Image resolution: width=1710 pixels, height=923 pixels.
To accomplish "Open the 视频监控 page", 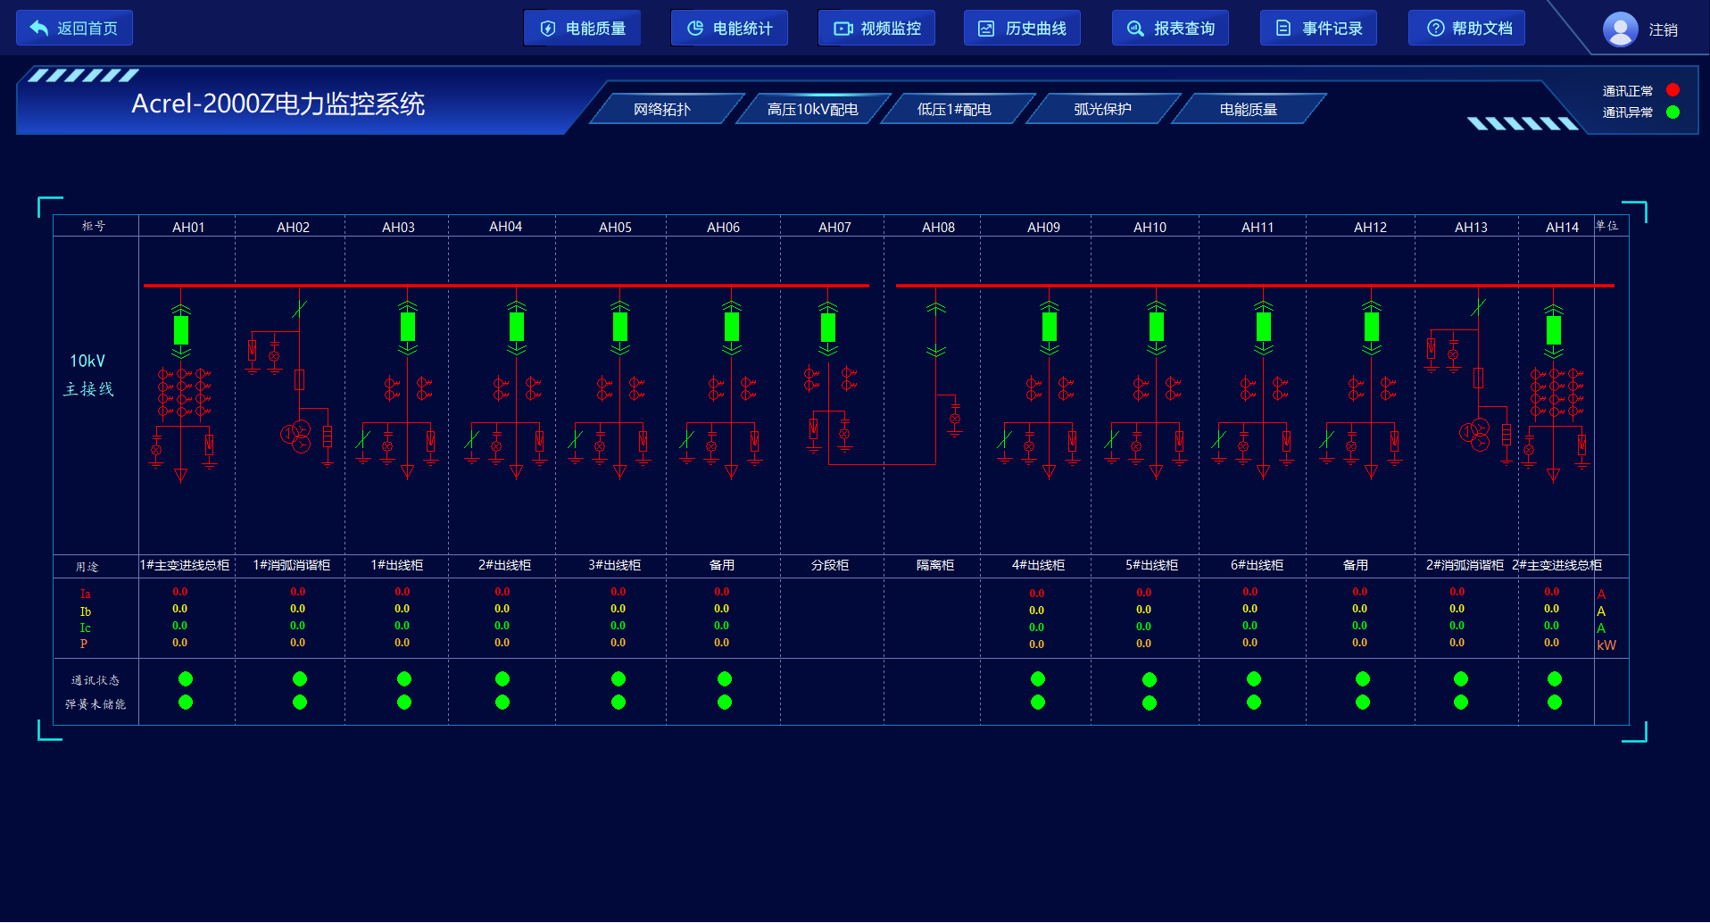I will (x=876, y=28).
